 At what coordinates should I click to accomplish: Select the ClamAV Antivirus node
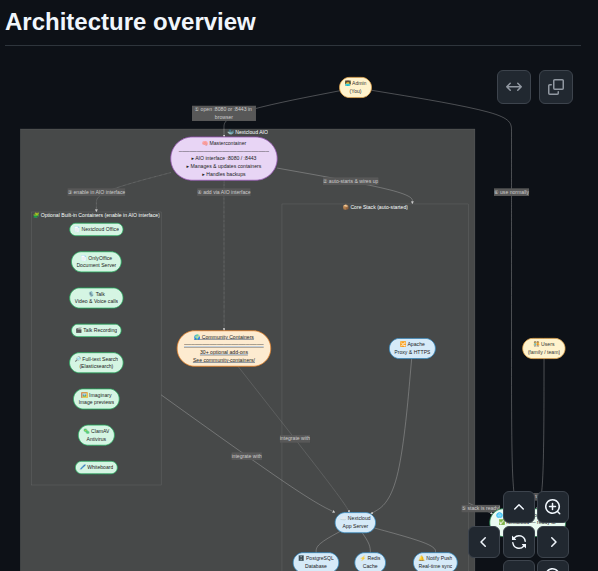click(x=96, y=435)
